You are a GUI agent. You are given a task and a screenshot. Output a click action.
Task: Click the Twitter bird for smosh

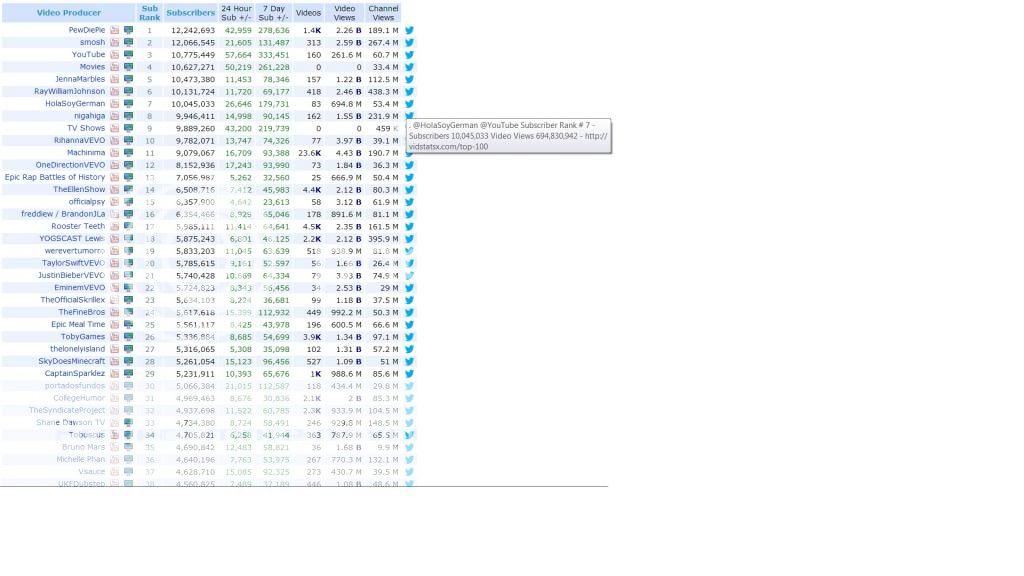click(409, 42)
